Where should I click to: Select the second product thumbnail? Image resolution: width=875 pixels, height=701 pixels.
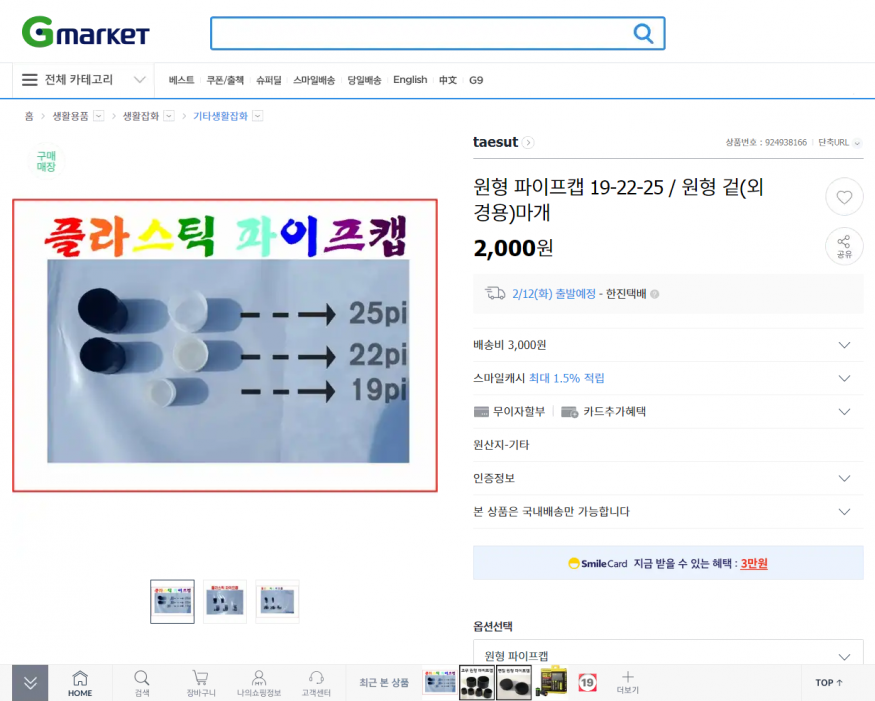(225, 602)
